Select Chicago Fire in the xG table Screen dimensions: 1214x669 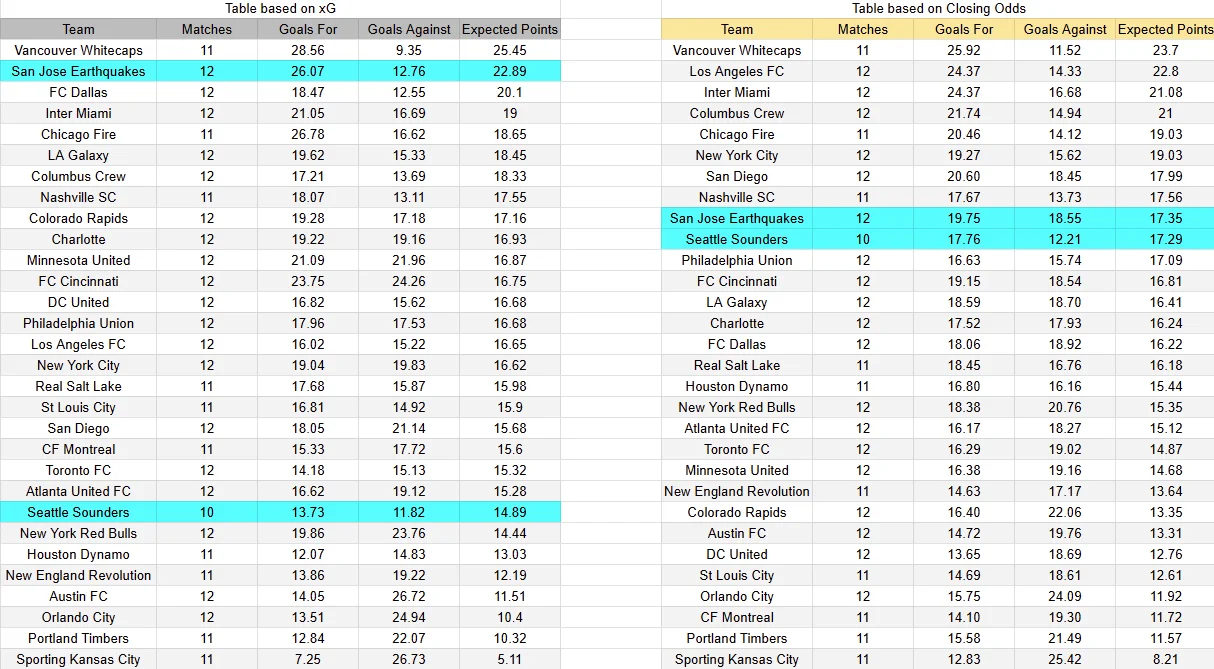tap(79, 134)
